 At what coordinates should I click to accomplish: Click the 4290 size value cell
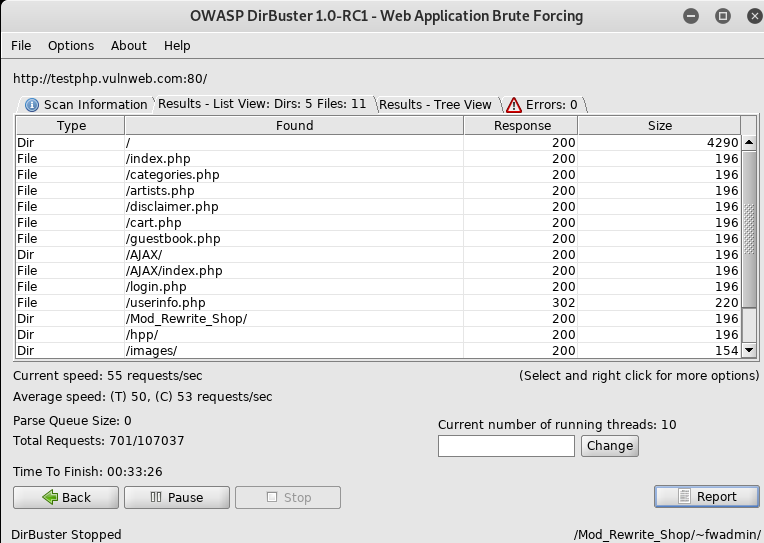tap(659, 142)
